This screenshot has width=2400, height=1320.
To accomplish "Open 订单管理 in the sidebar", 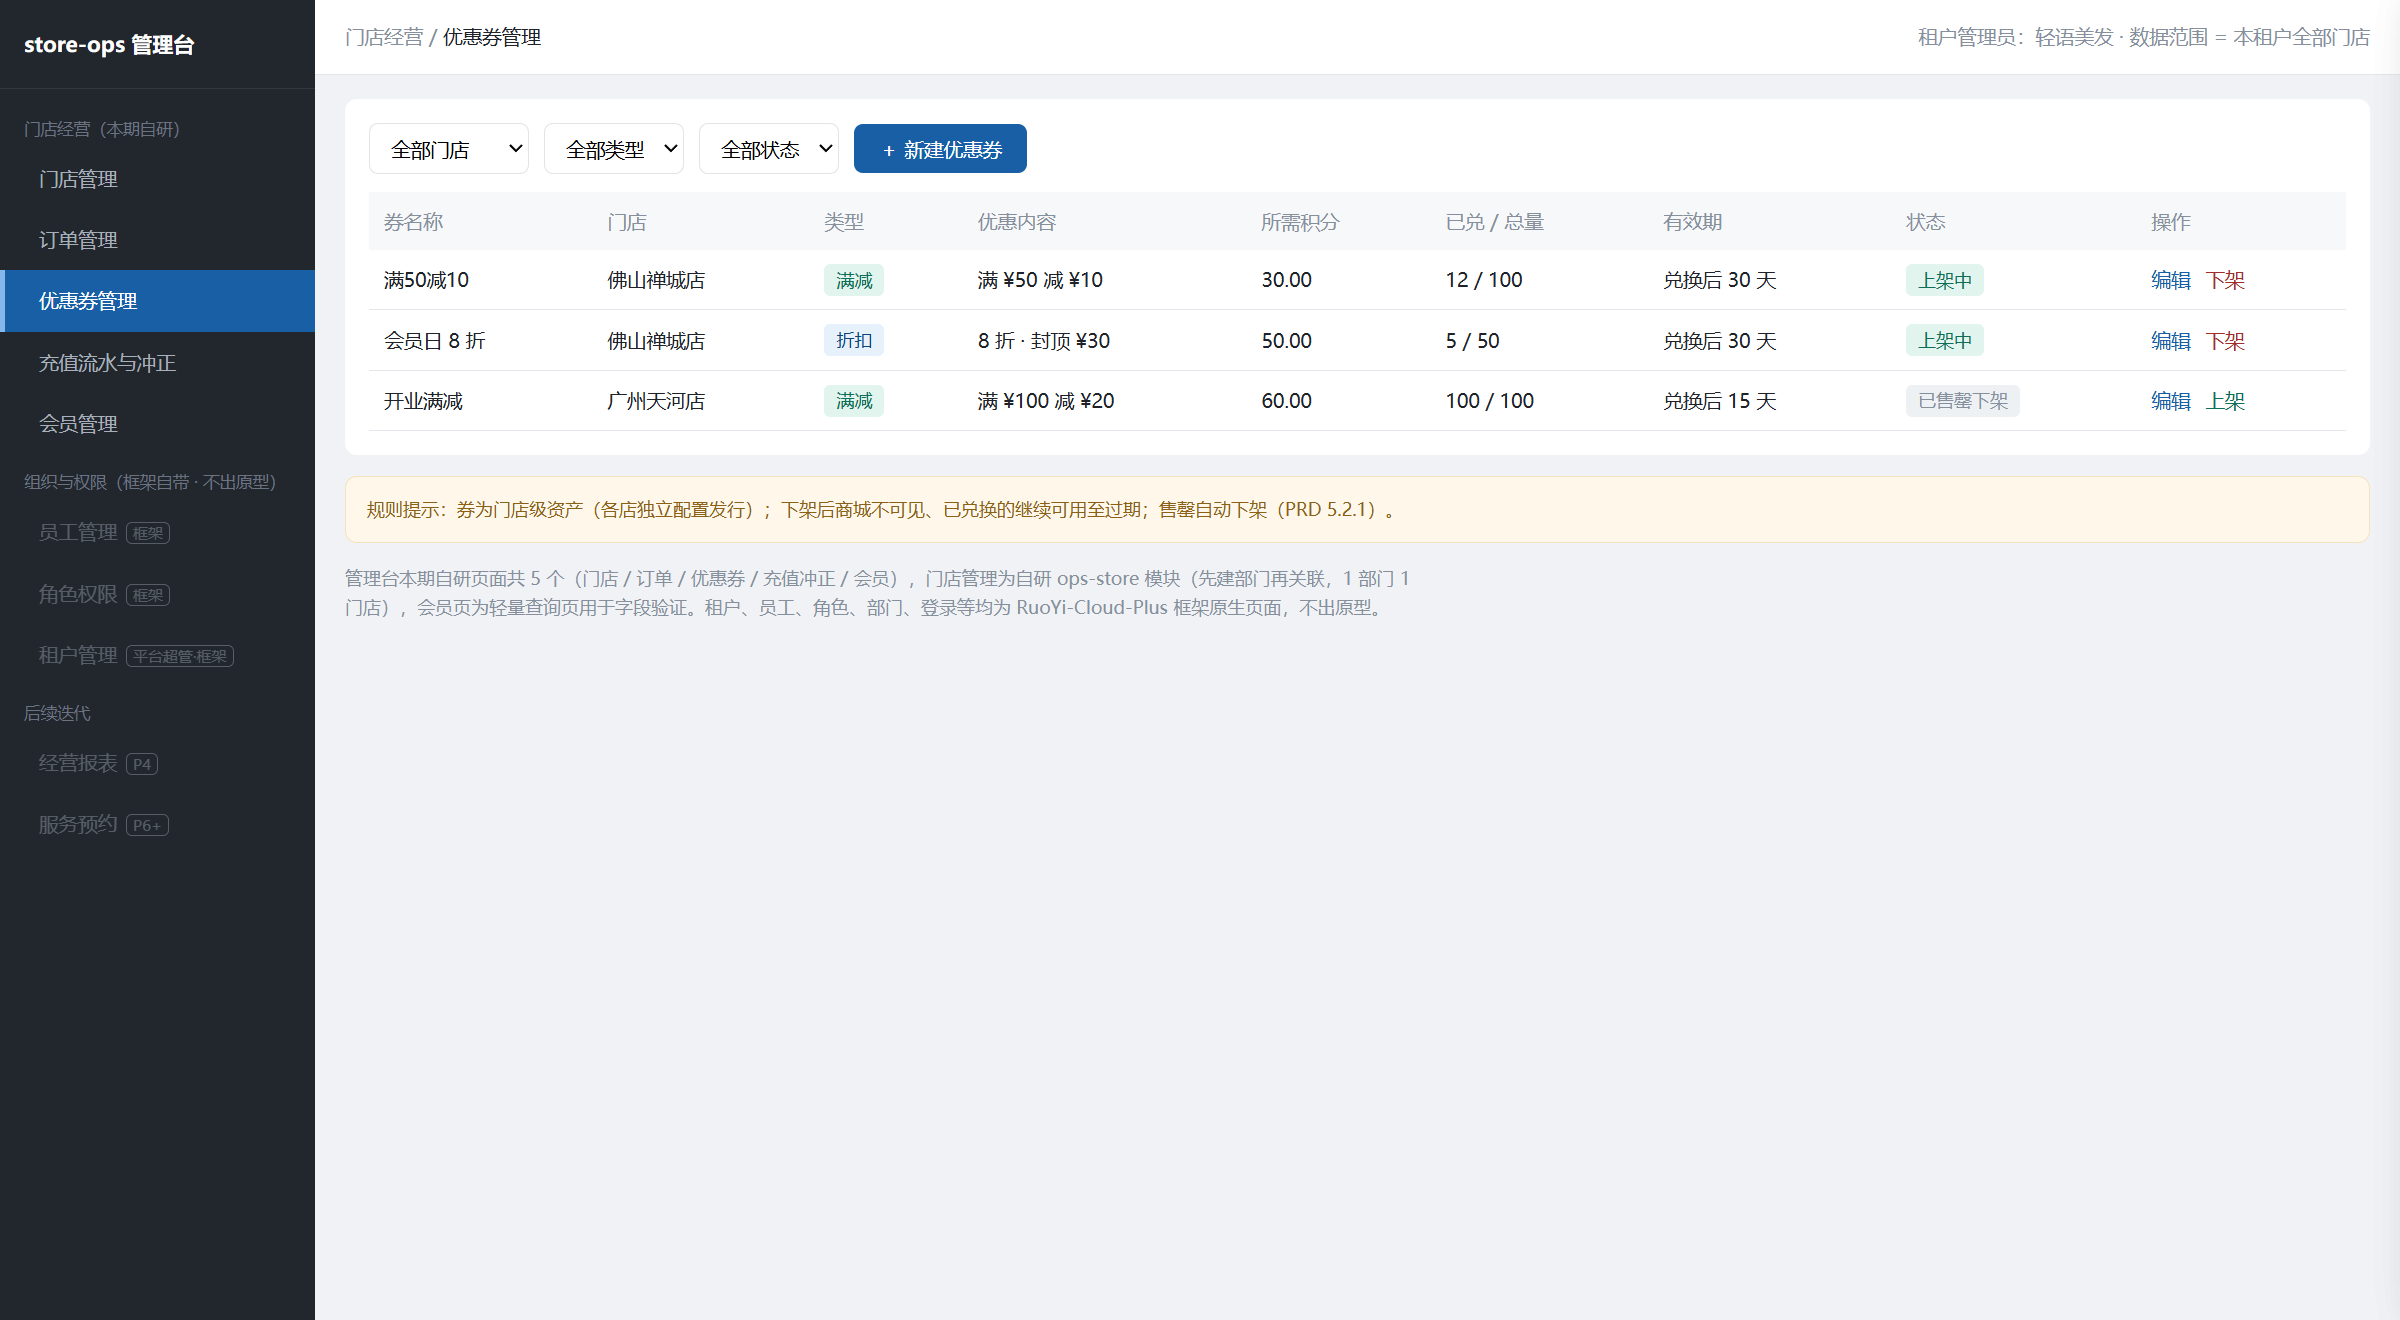I will point(158,240).
